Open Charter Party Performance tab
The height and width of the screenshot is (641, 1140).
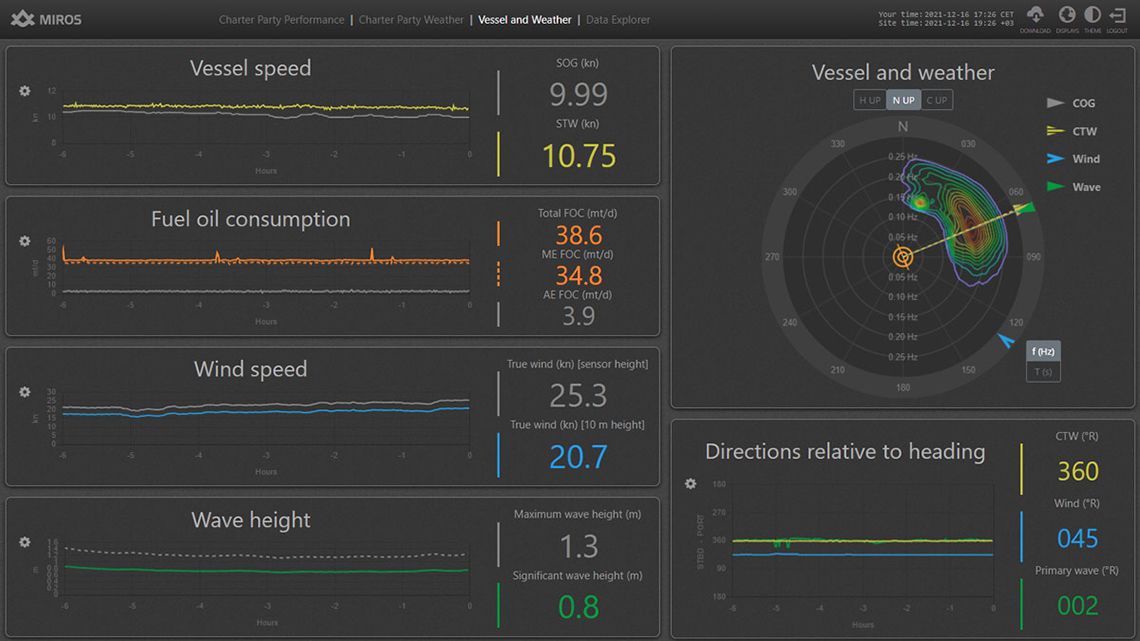pyautogui.click(x=281, y=20)
